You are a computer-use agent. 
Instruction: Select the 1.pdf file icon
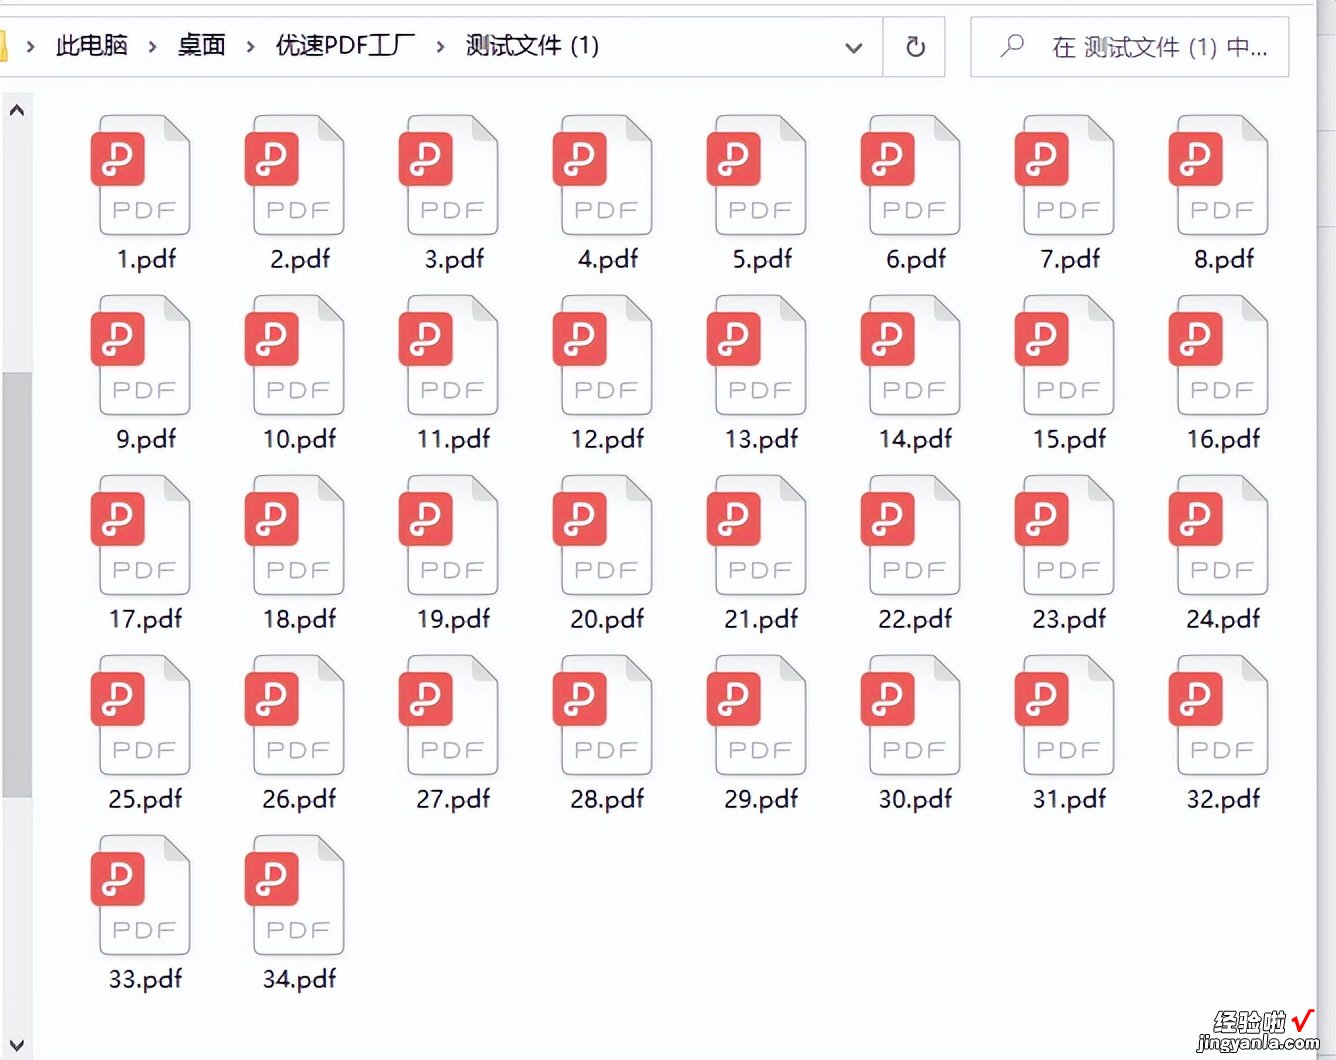(x=141, y=175)
